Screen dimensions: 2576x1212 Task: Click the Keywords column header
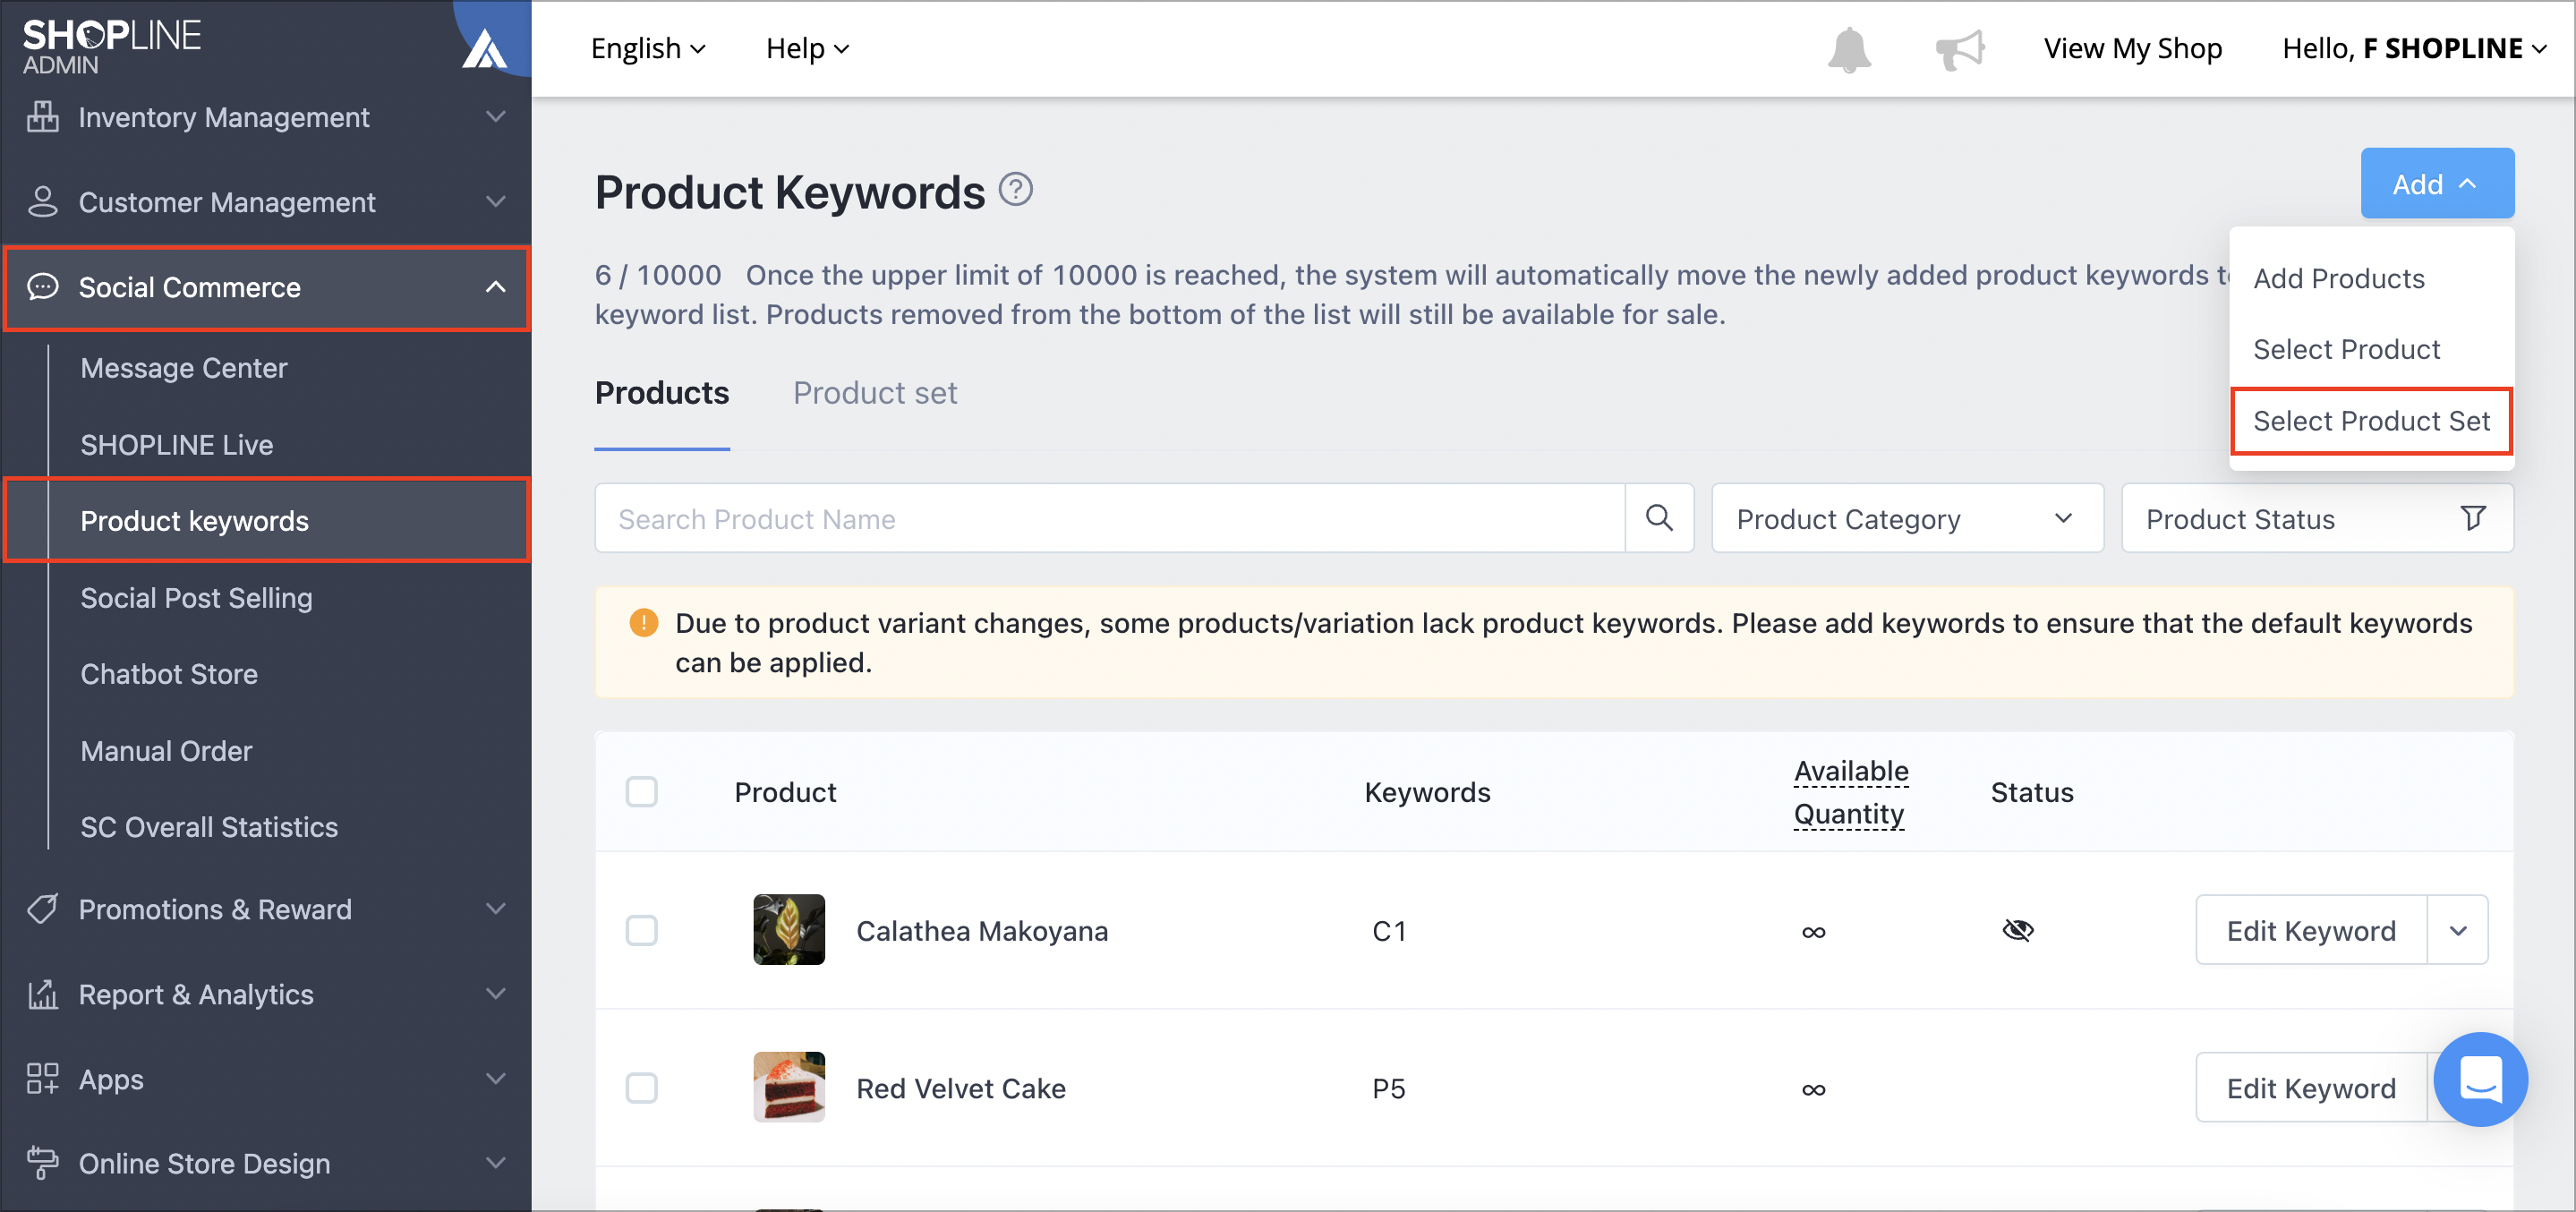click(x=1427, y=792)
